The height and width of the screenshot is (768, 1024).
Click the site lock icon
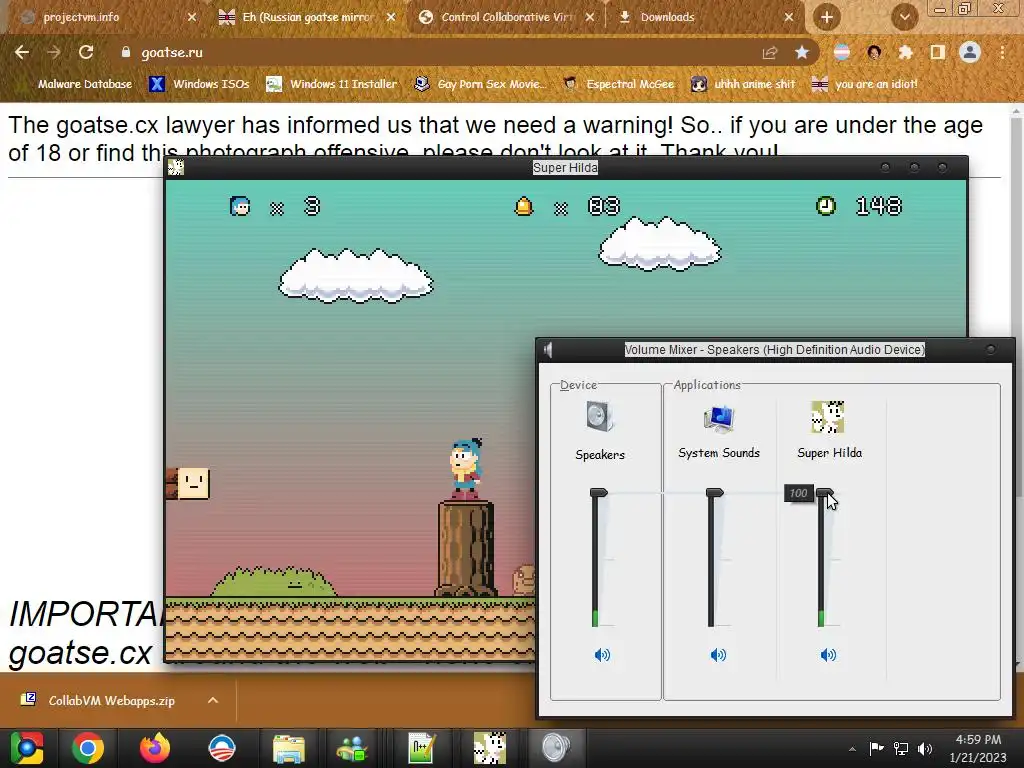[x=126, y=52]
